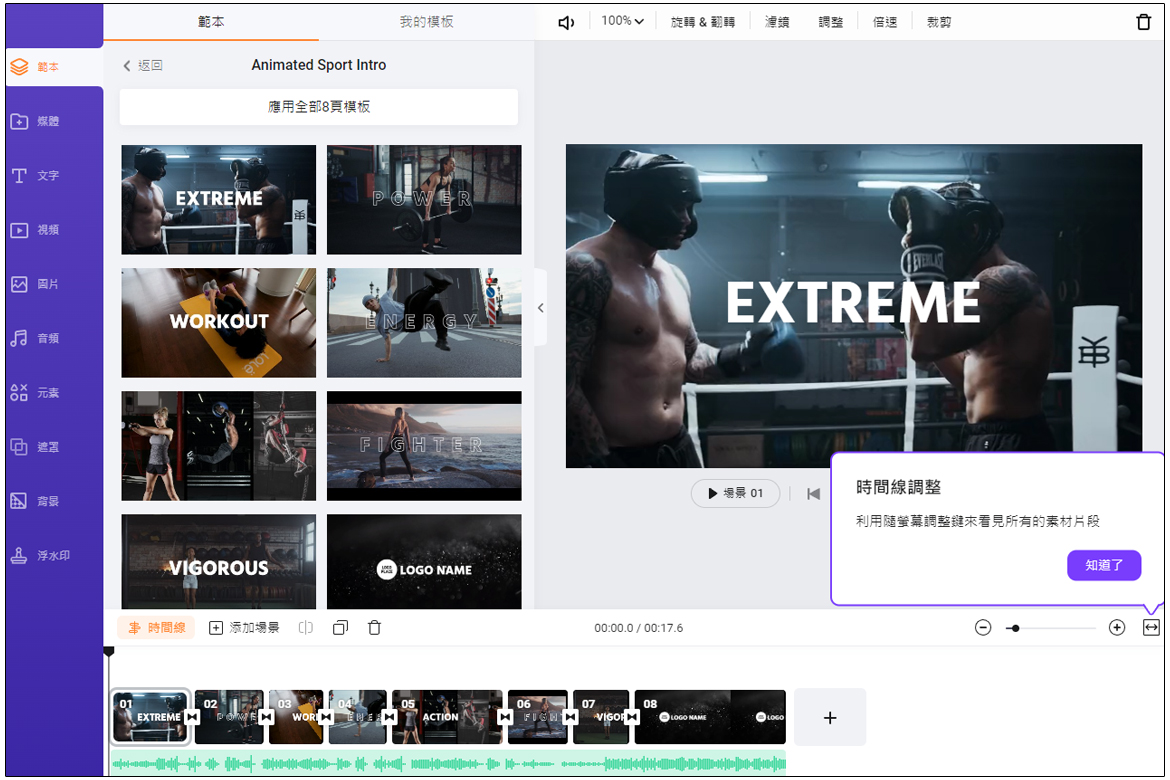This screenshot has height=780, width=1170.
Task: Select the ENERGY template thumbnail
Action: tap(424, 322)
